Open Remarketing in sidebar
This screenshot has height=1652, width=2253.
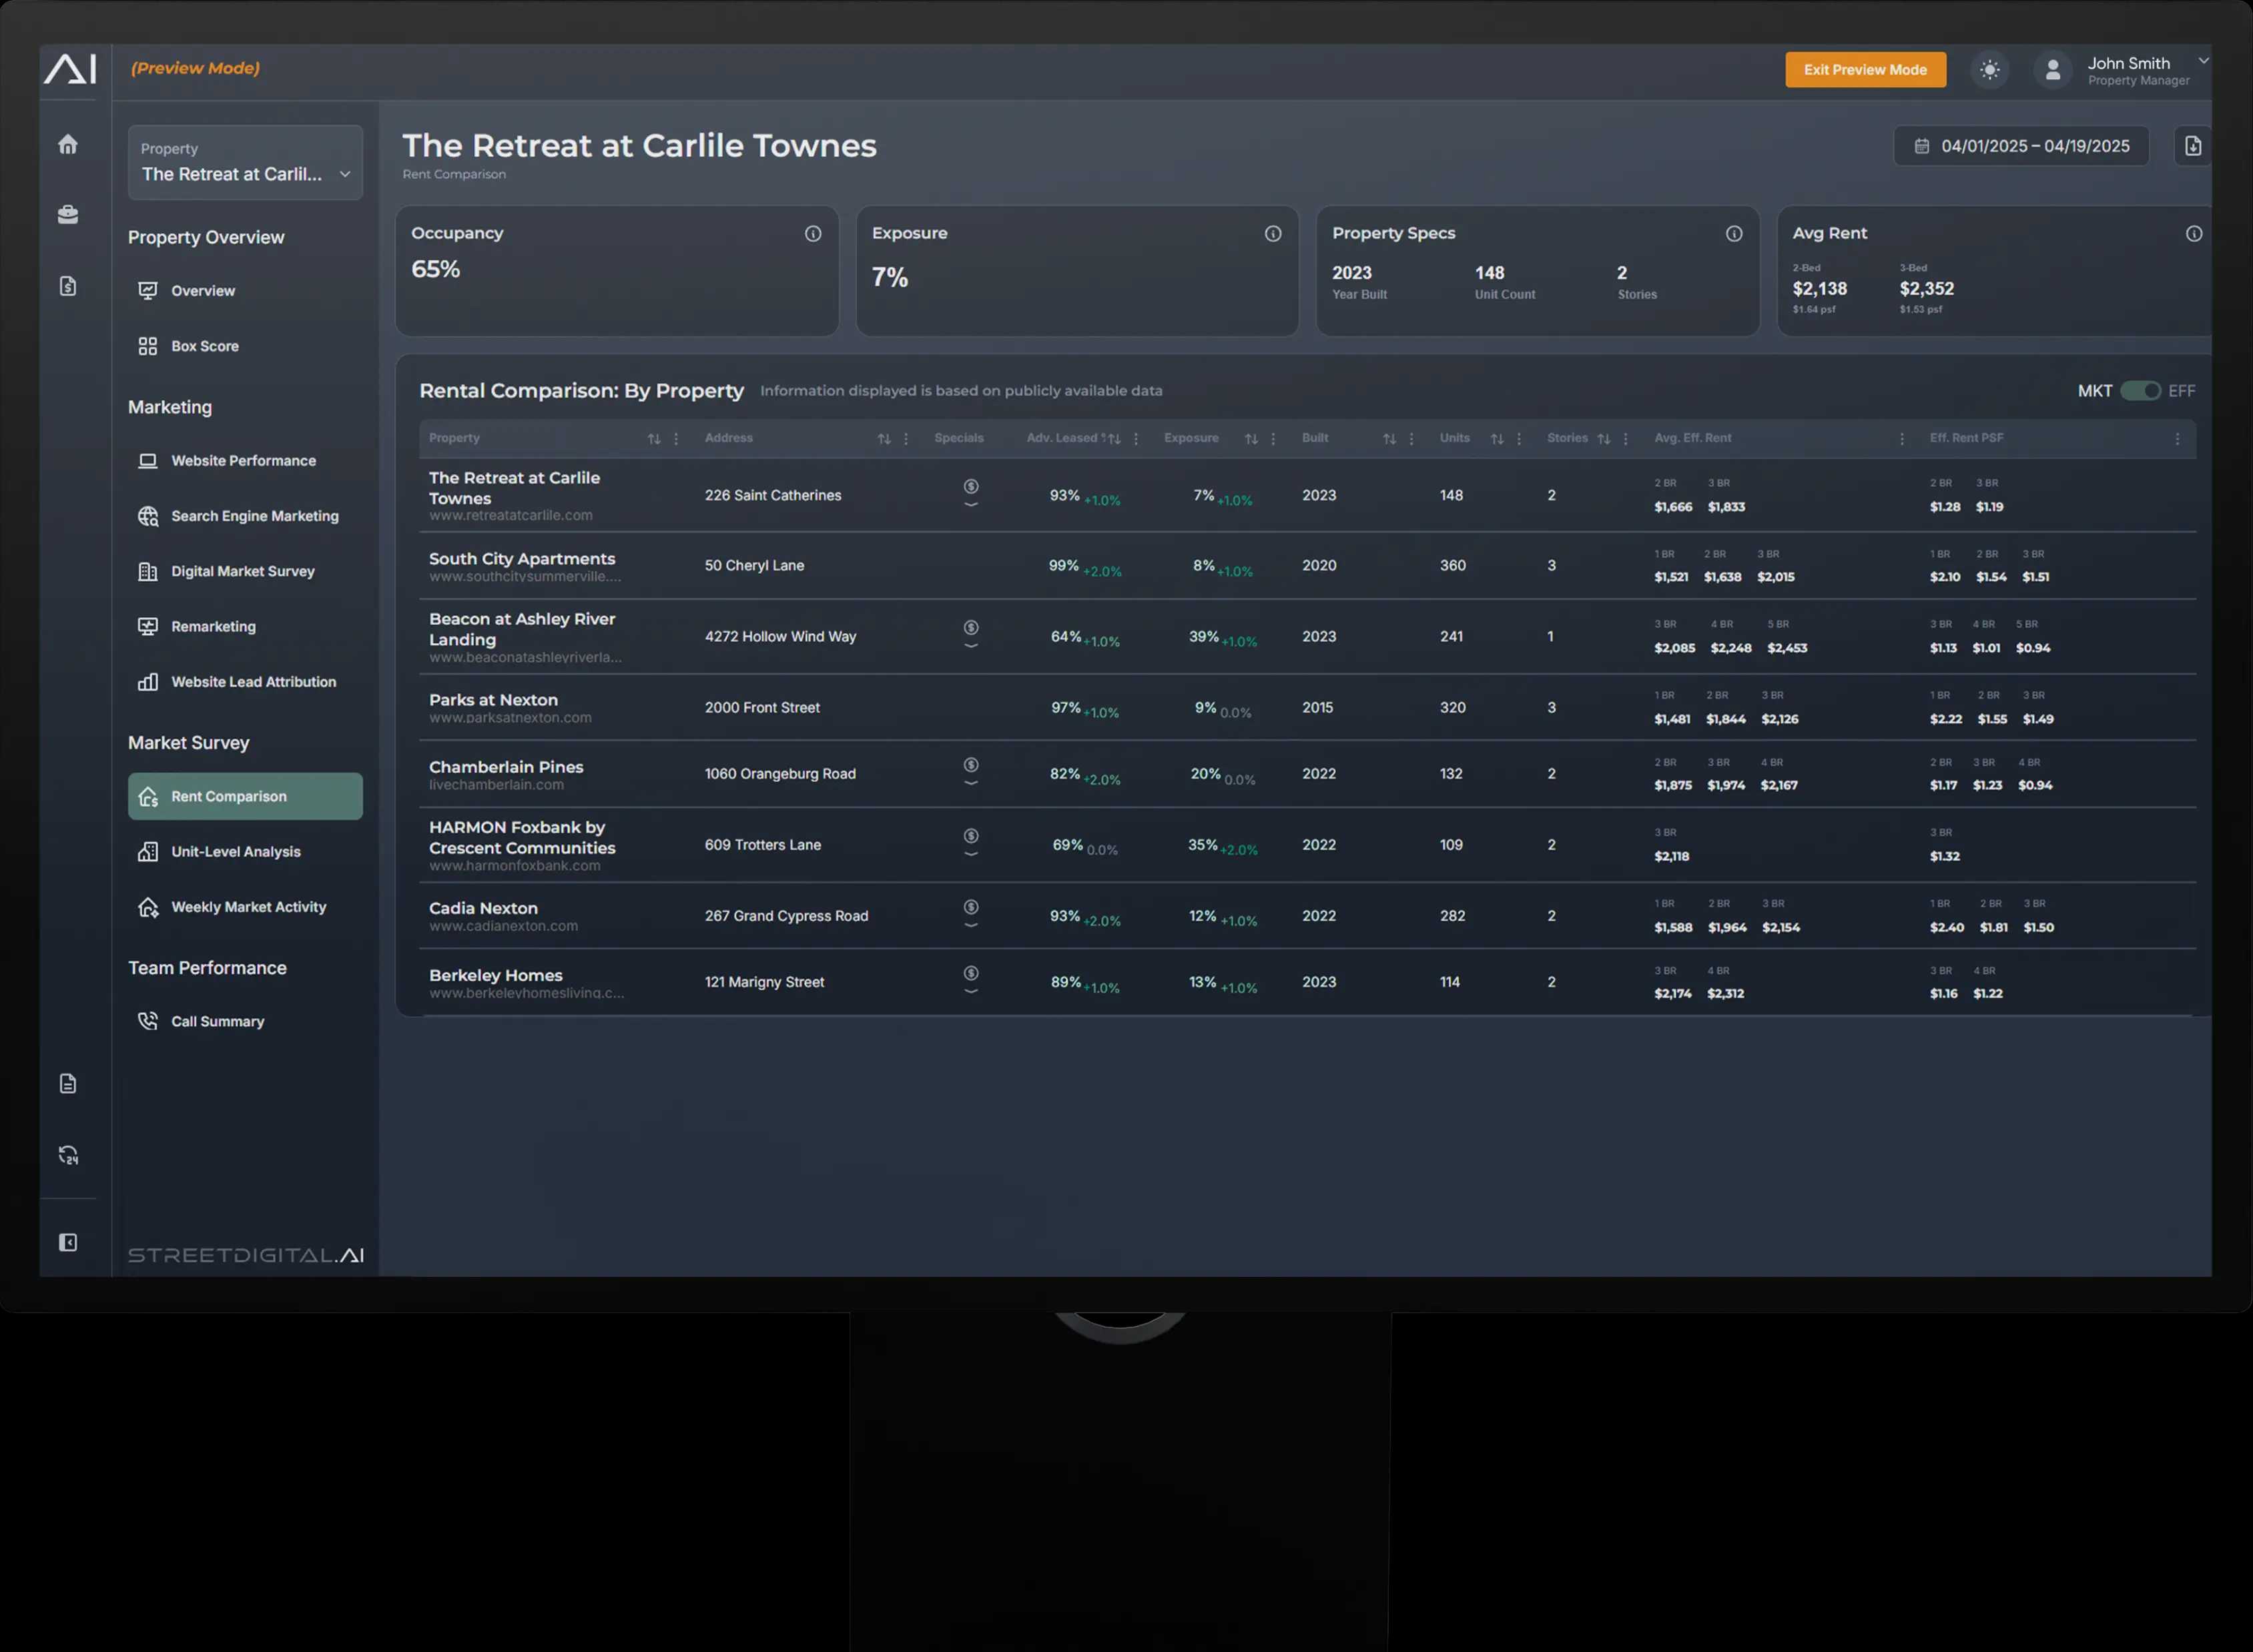[x=245, y=627]
